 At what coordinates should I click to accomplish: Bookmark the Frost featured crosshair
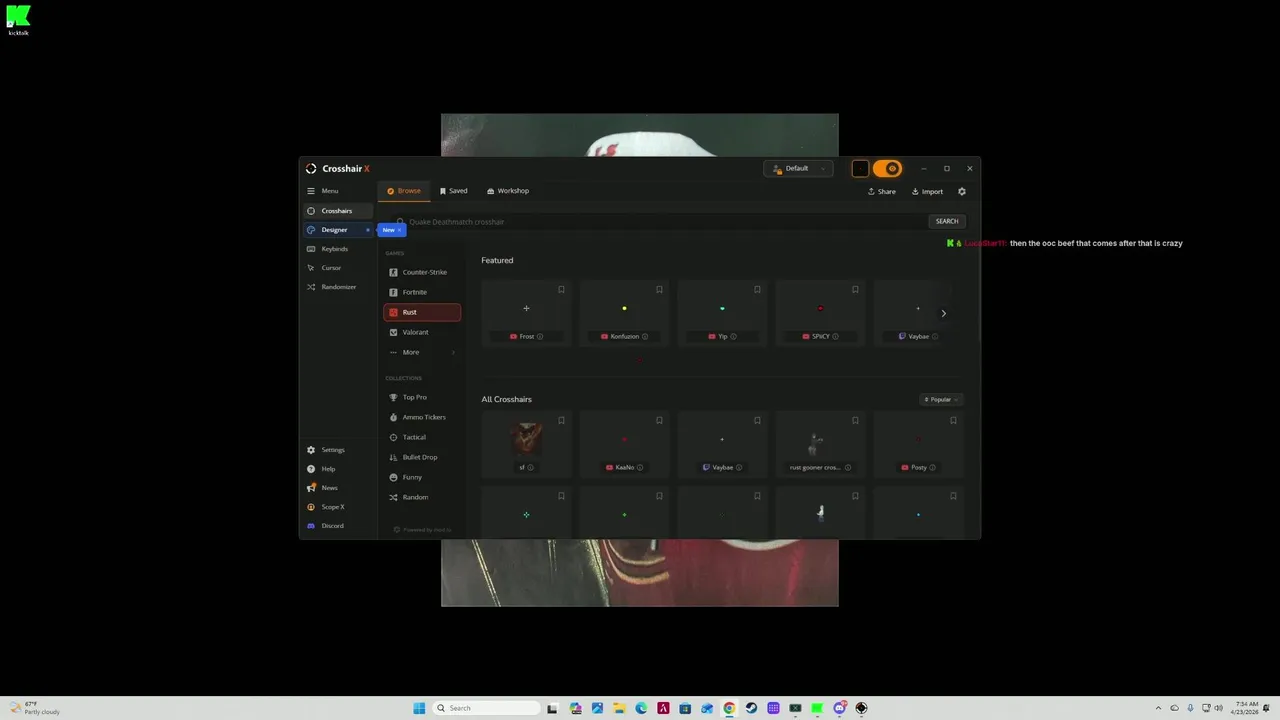[x=561, y=290]
